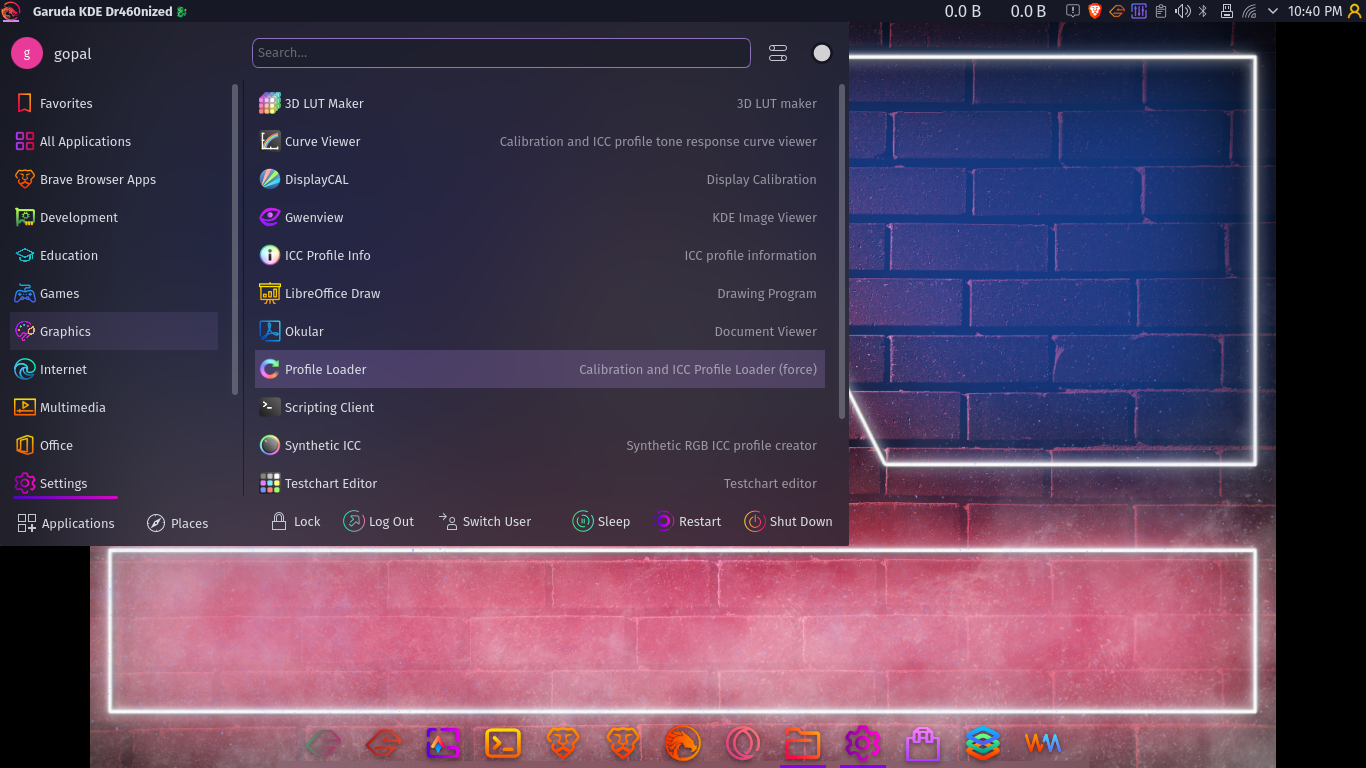This screenshot has height=768, width=1366.
Task: Click Log Out button
Action: tap(378, 521)
